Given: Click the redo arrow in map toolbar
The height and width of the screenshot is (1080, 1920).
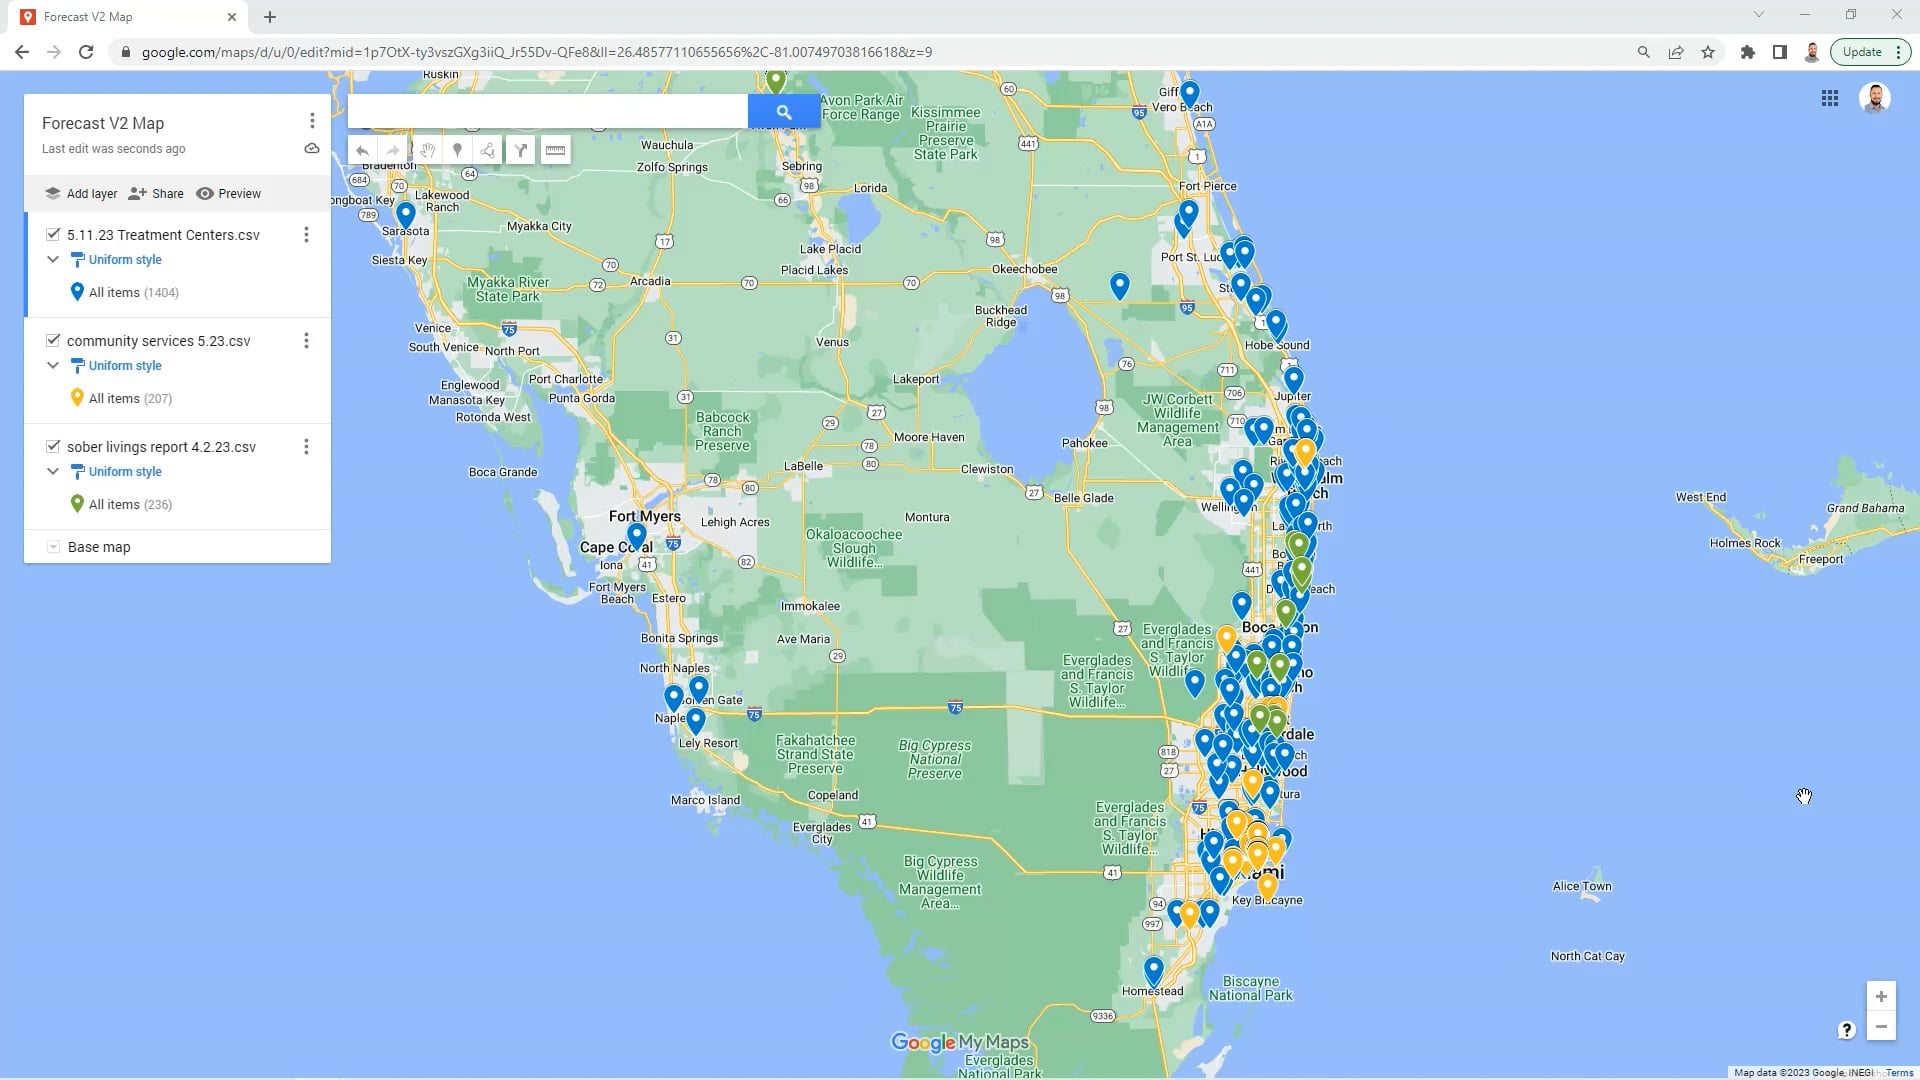Looking at the screenshot, I should [x=393, y=151].
